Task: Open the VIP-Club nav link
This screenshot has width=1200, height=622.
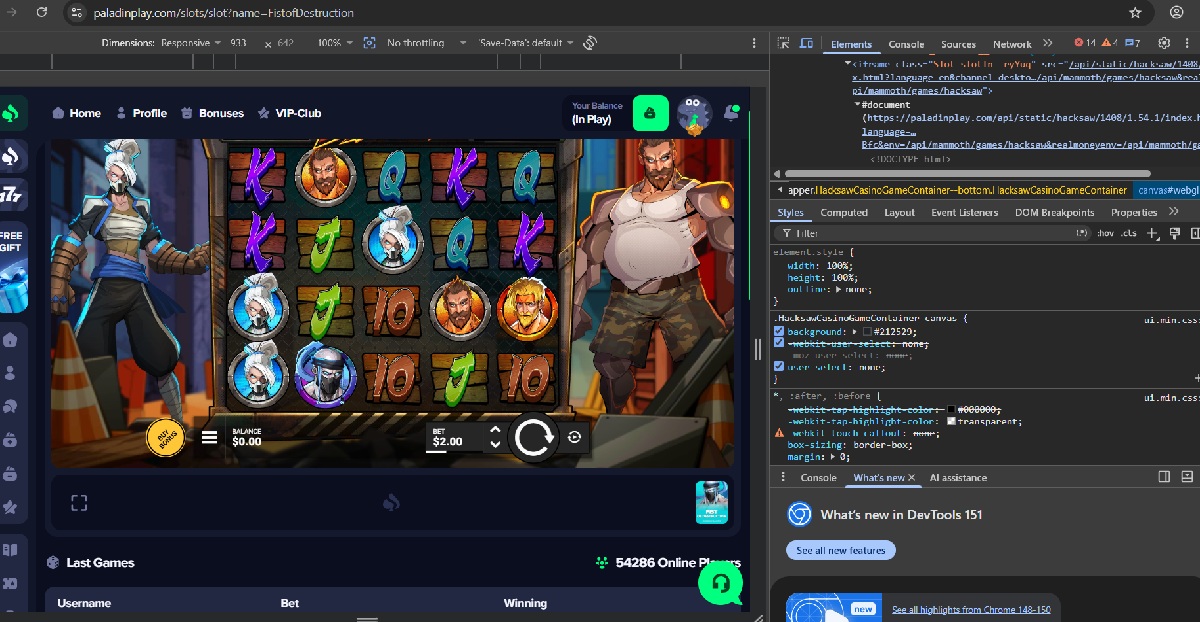Action: click(290, 113)
